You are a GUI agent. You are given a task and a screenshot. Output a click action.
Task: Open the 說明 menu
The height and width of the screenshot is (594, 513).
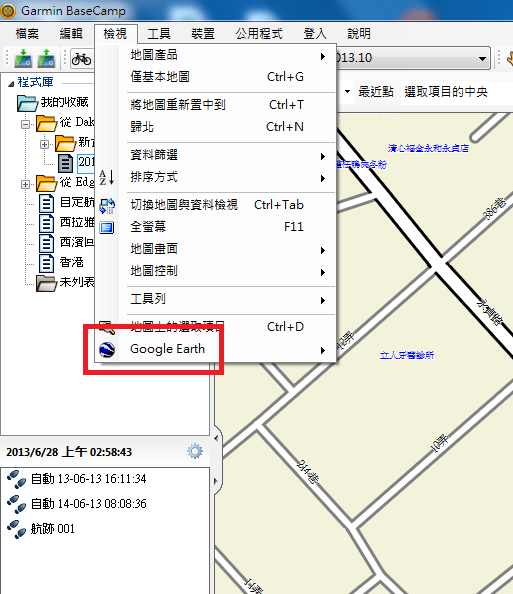pyautogui.click(x=359, y=34)
